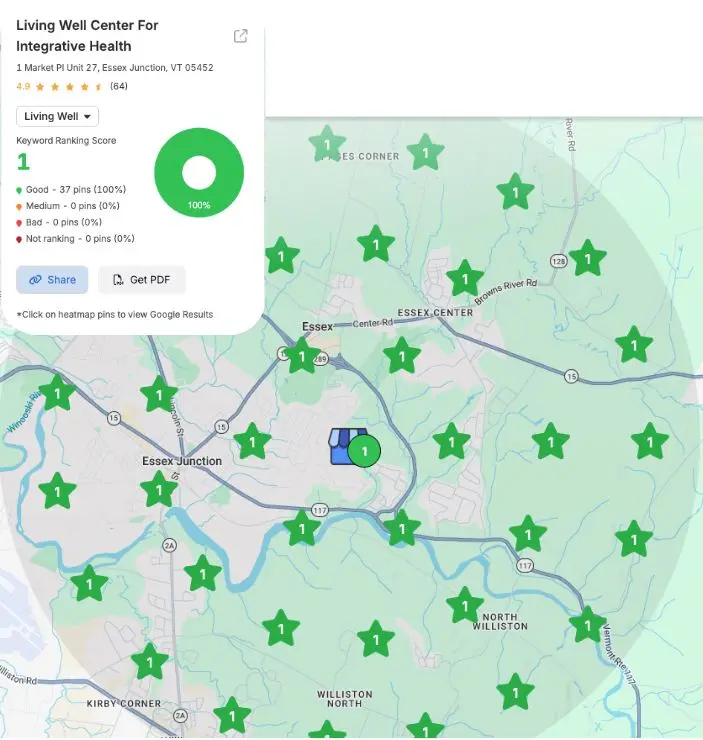This screenshot has height=740, width=703.
Task: Click the orange Medium legend pin icon
Action: click(19, 207)
